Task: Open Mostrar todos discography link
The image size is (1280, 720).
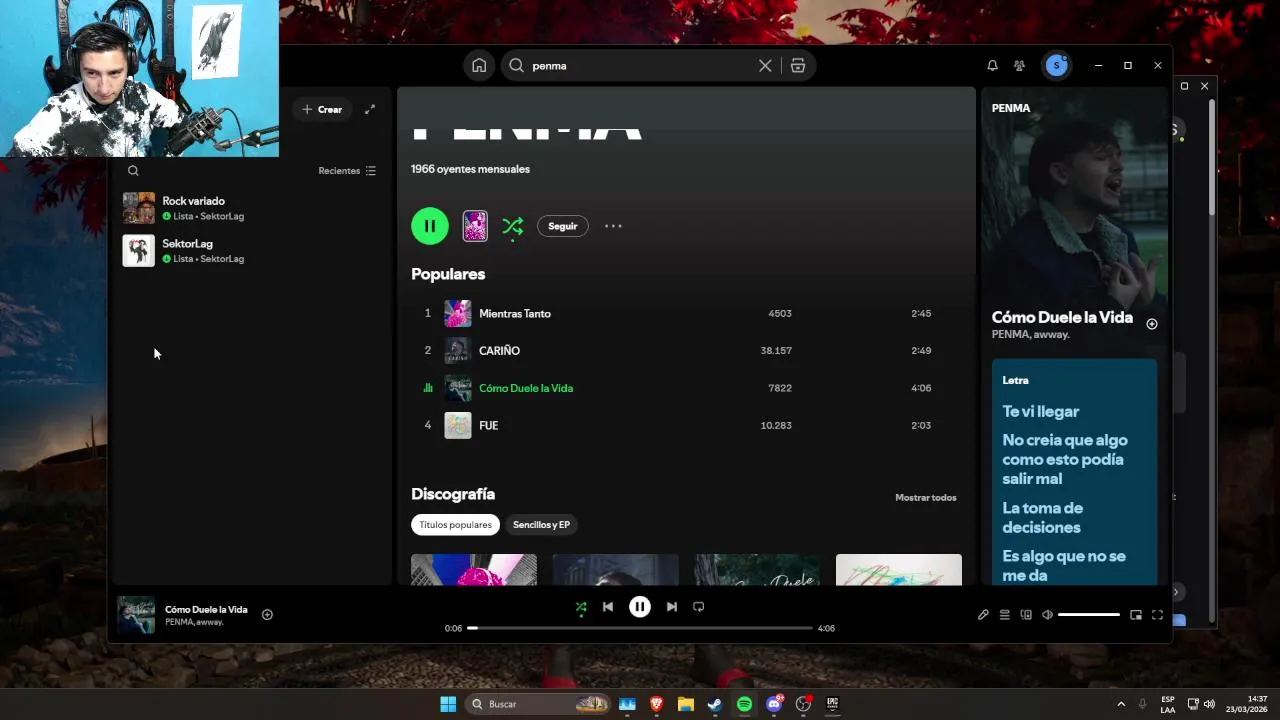Action: tap(925, 497)
